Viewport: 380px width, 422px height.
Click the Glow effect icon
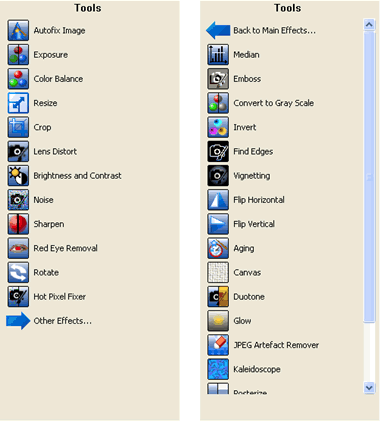218,321
